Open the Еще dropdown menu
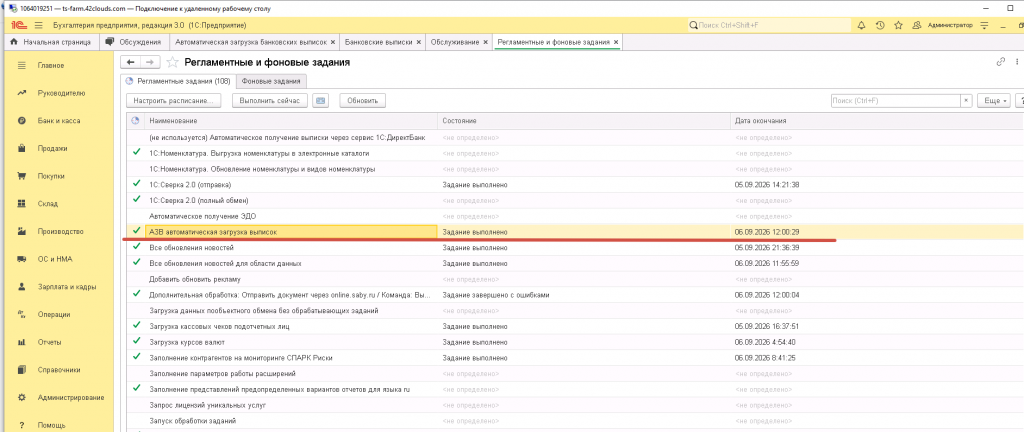 coord(994,101)
